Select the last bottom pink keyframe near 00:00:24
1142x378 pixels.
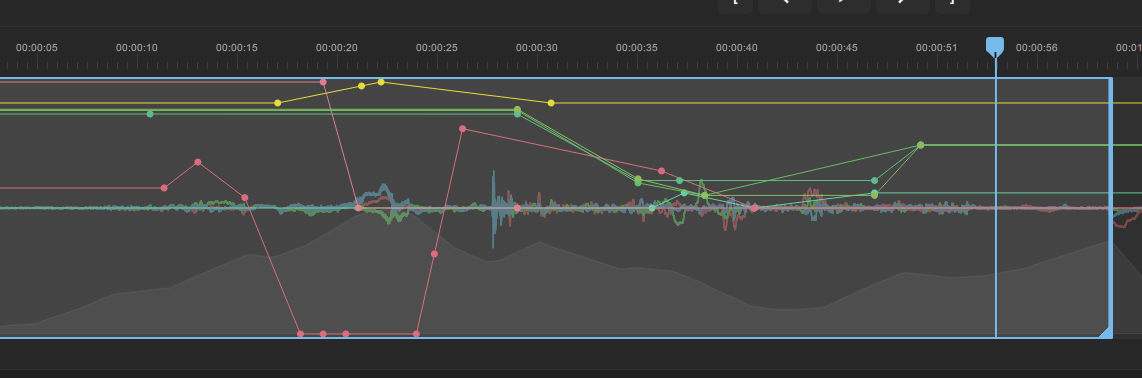click(x=417, y=334)
